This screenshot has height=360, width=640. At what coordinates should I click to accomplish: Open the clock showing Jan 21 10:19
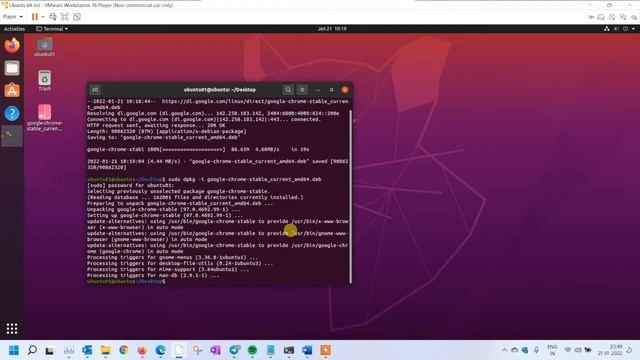click(x=332, y=29)
